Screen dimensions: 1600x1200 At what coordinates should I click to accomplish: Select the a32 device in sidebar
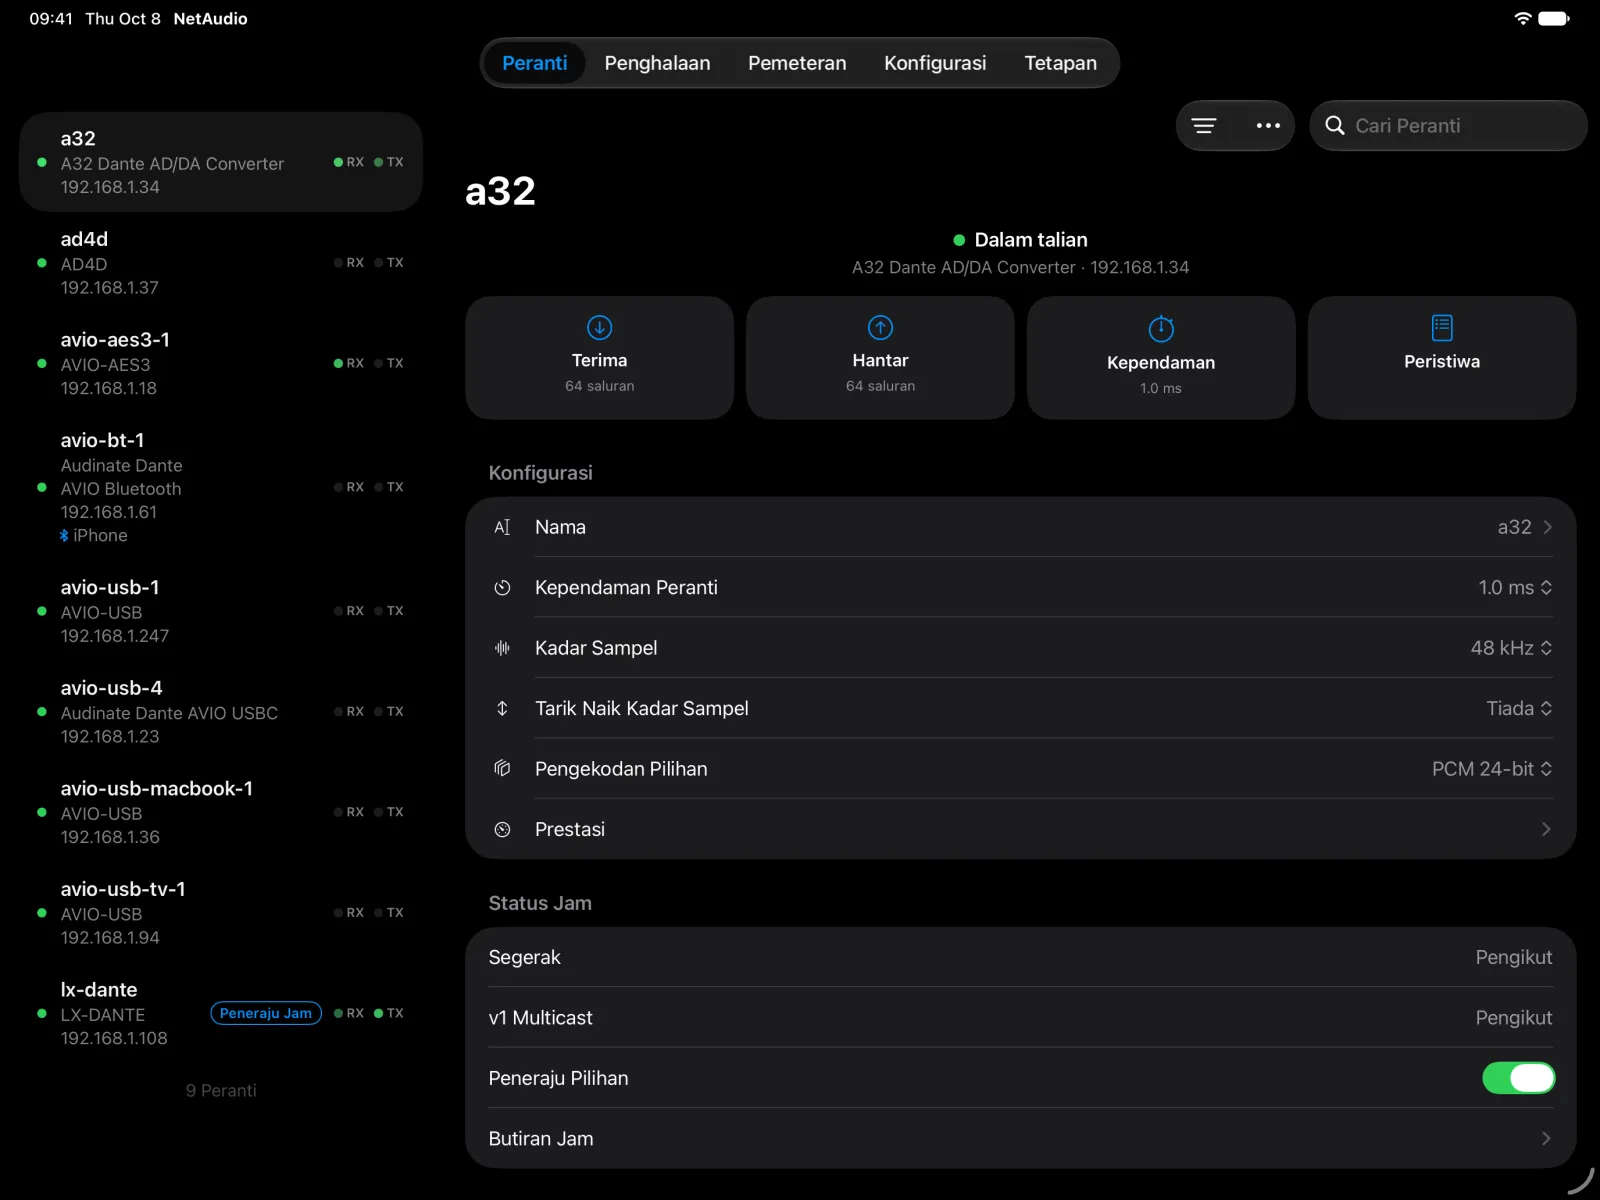221,162
